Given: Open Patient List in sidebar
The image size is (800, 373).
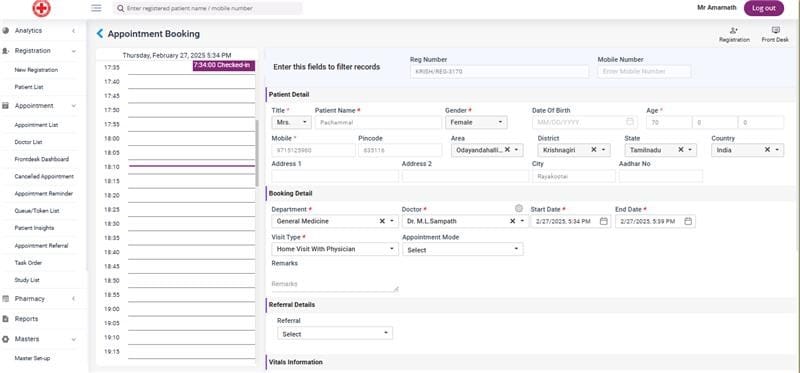Looking at the screenshot, I should point(29,87).
